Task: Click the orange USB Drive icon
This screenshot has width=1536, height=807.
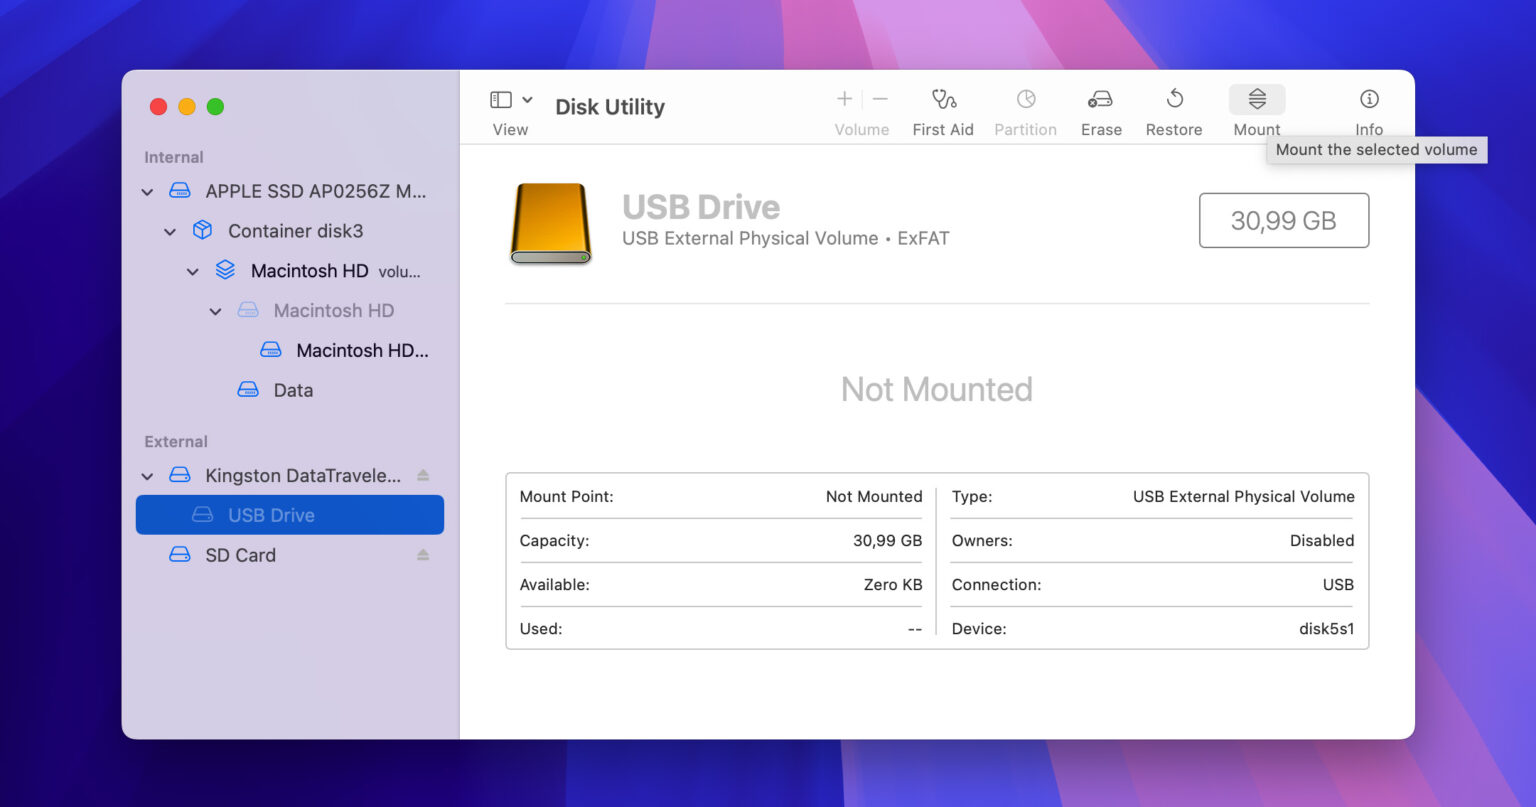Action: coord(550,223)
